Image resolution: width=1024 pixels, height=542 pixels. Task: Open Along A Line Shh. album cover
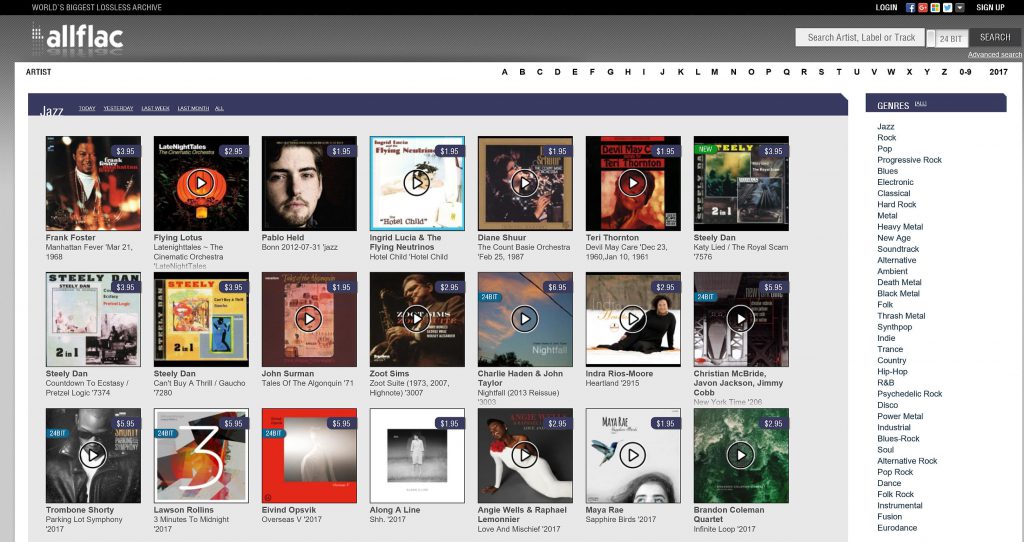417,455
